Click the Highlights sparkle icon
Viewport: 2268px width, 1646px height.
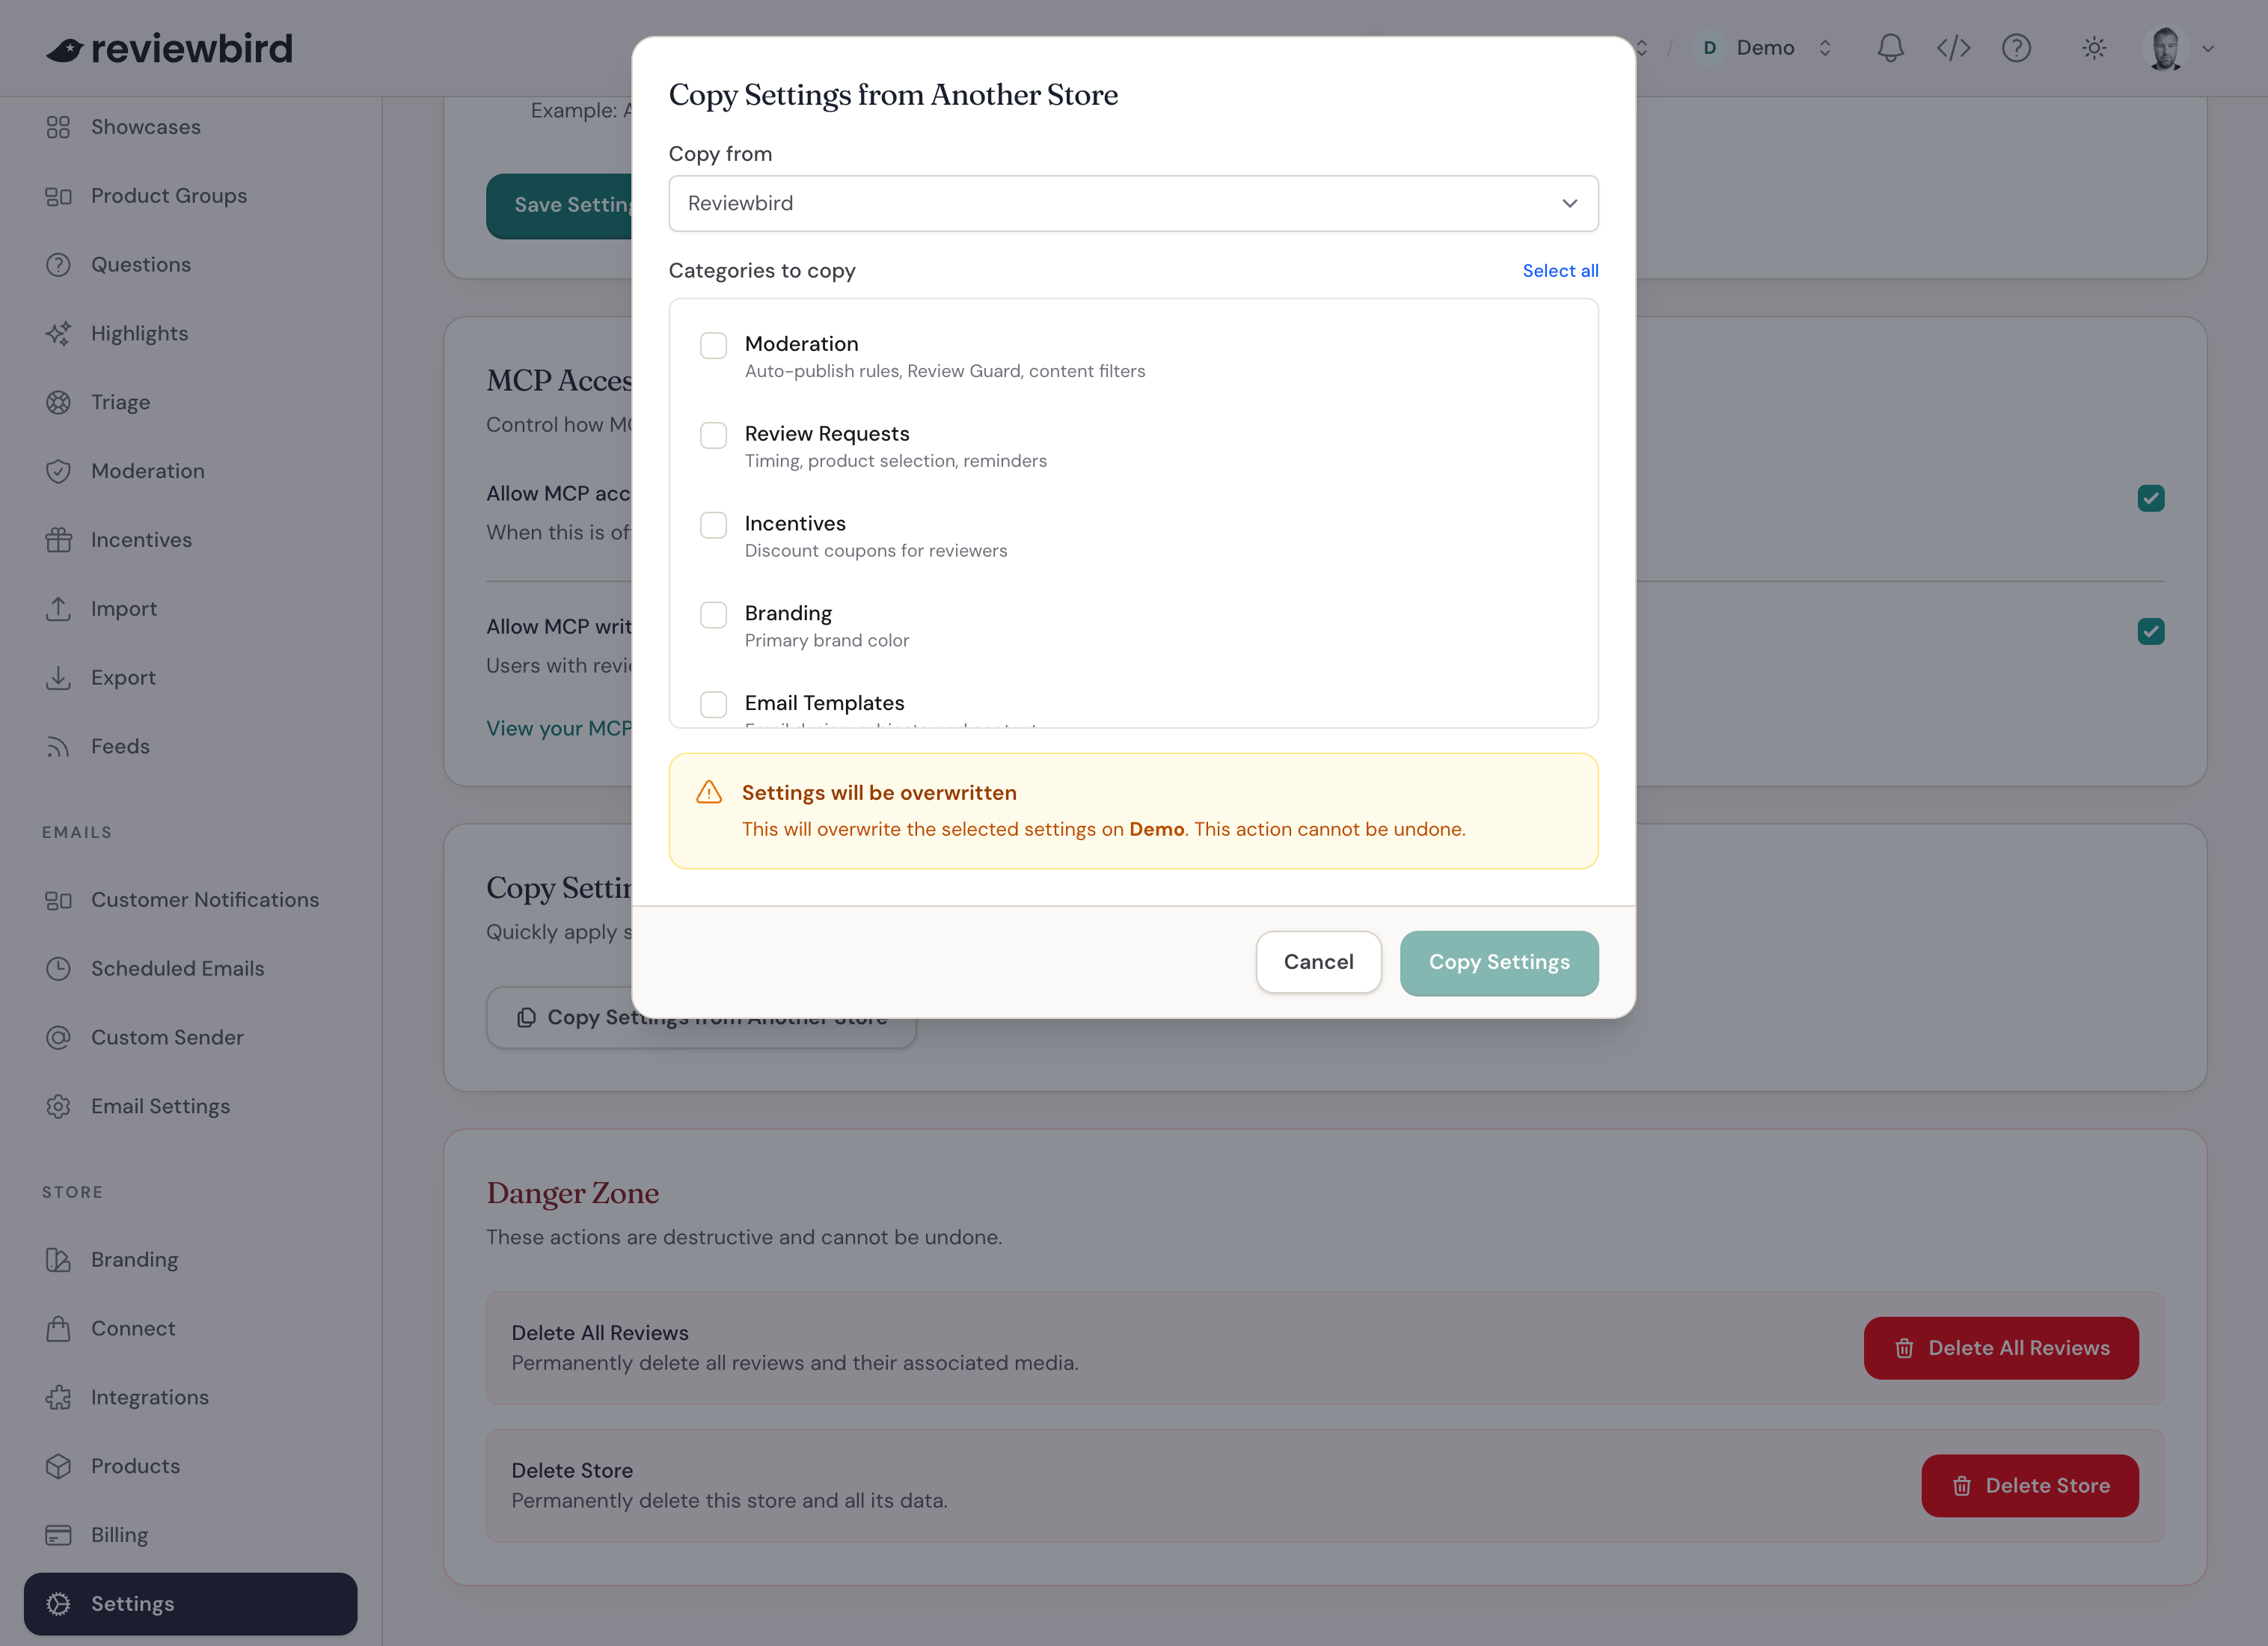58,333
